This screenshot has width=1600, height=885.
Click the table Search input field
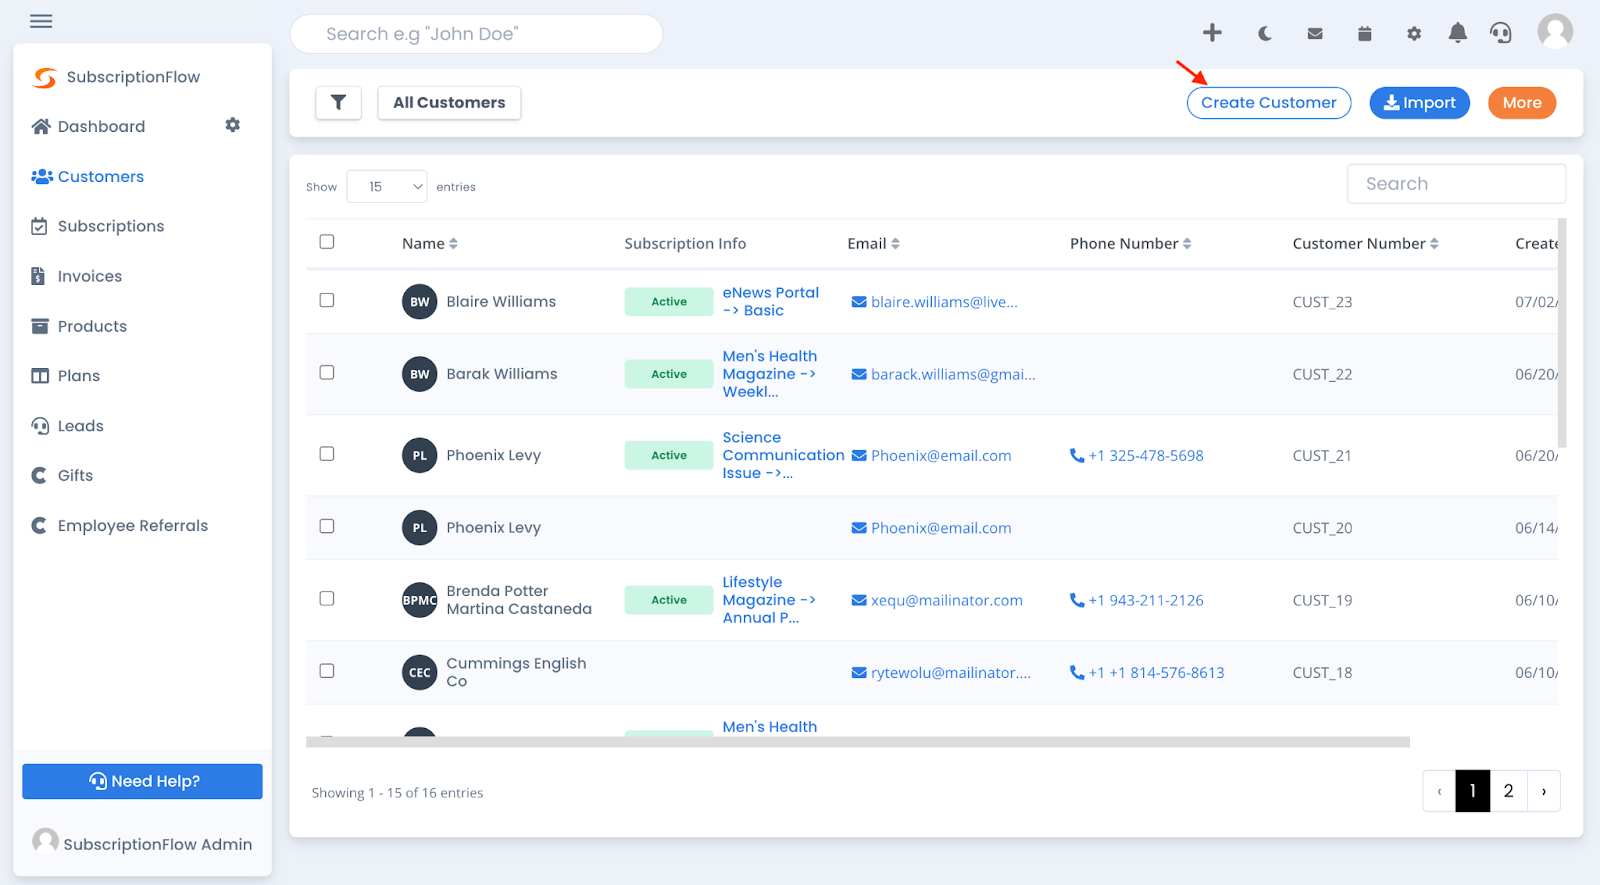1456,184
